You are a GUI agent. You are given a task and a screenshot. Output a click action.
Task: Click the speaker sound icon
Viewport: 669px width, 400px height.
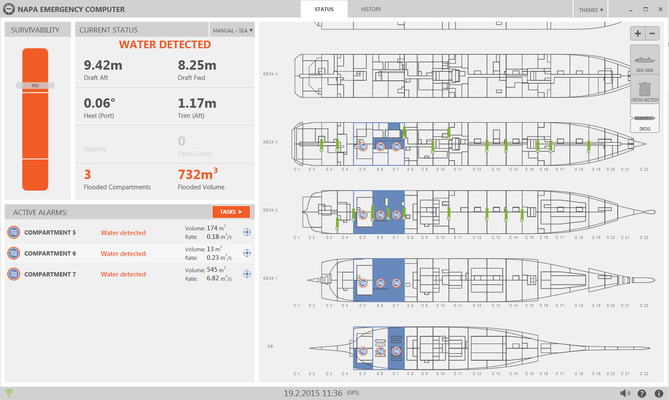coord(625,393)
